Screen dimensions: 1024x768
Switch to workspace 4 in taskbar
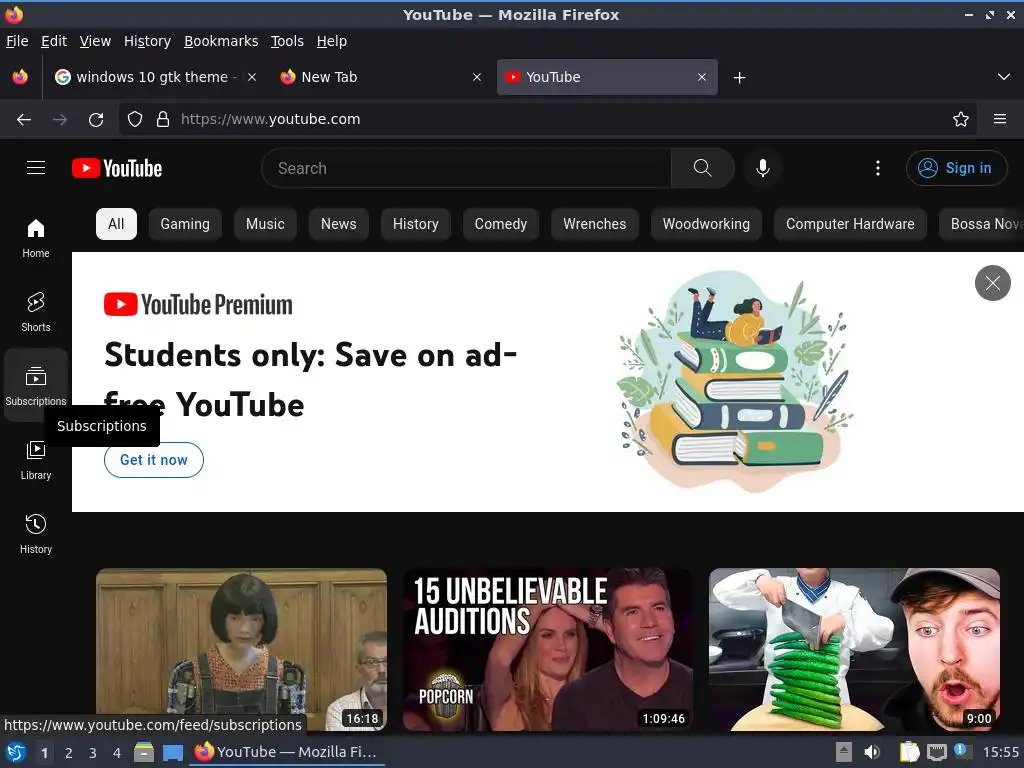(117, 753)
